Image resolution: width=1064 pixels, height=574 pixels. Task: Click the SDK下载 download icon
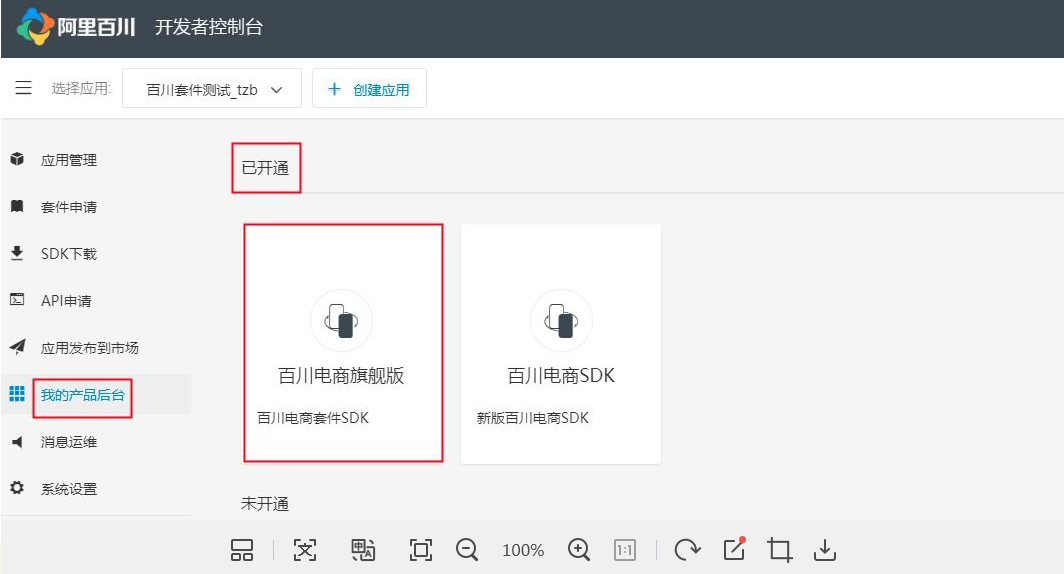17,253
